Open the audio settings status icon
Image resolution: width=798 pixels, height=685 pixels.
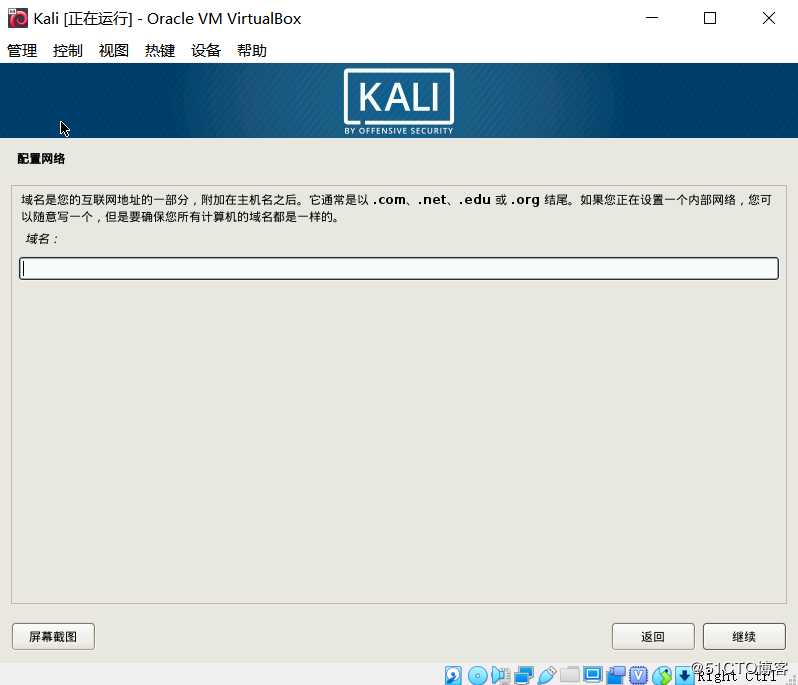pyautogui.click(x=501, y=675)
